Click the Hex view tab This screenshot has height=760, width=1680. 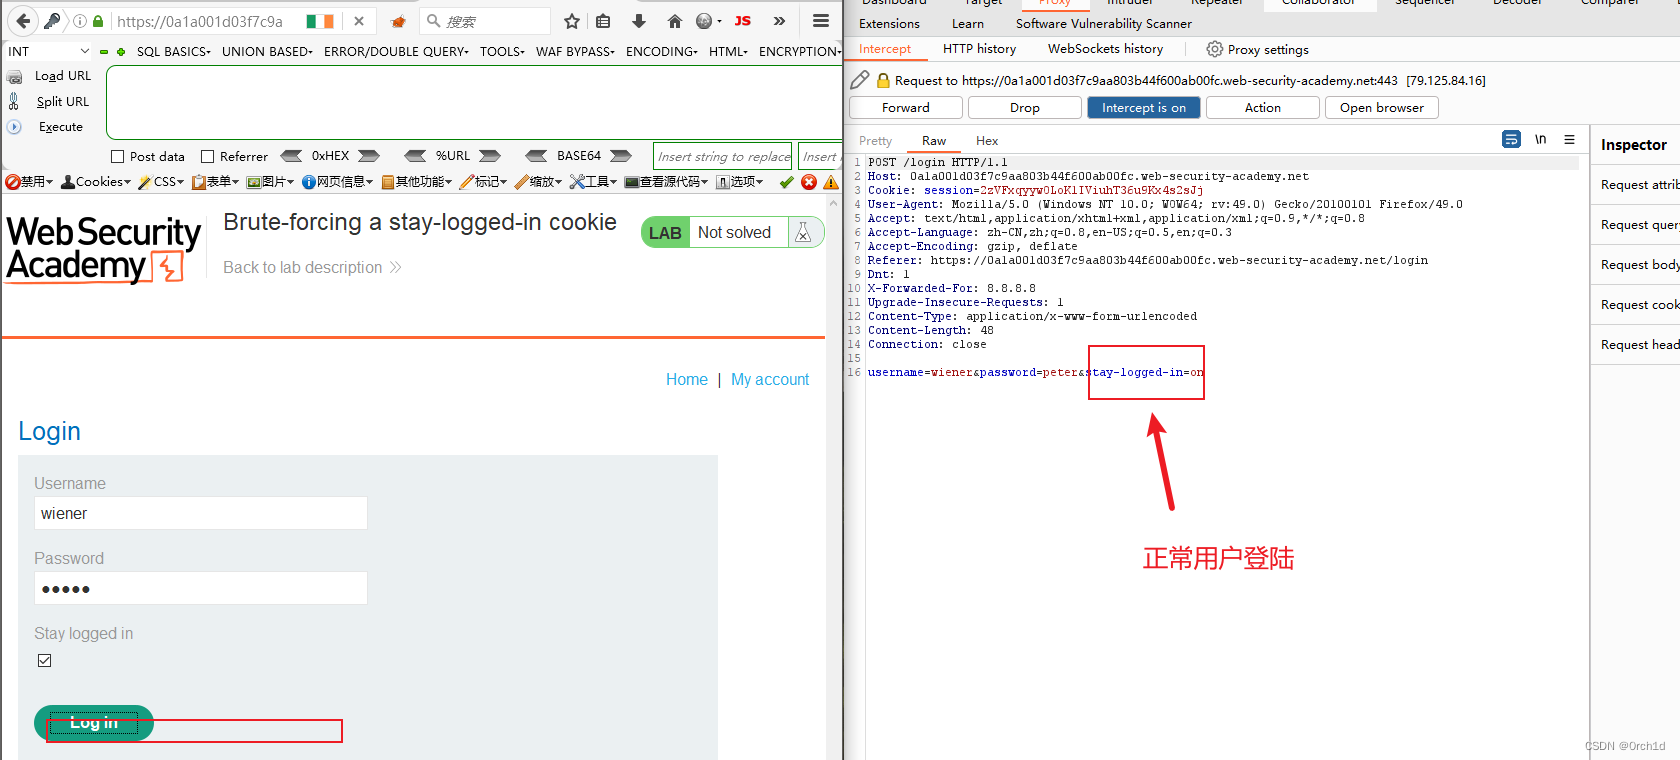point(987,141)
